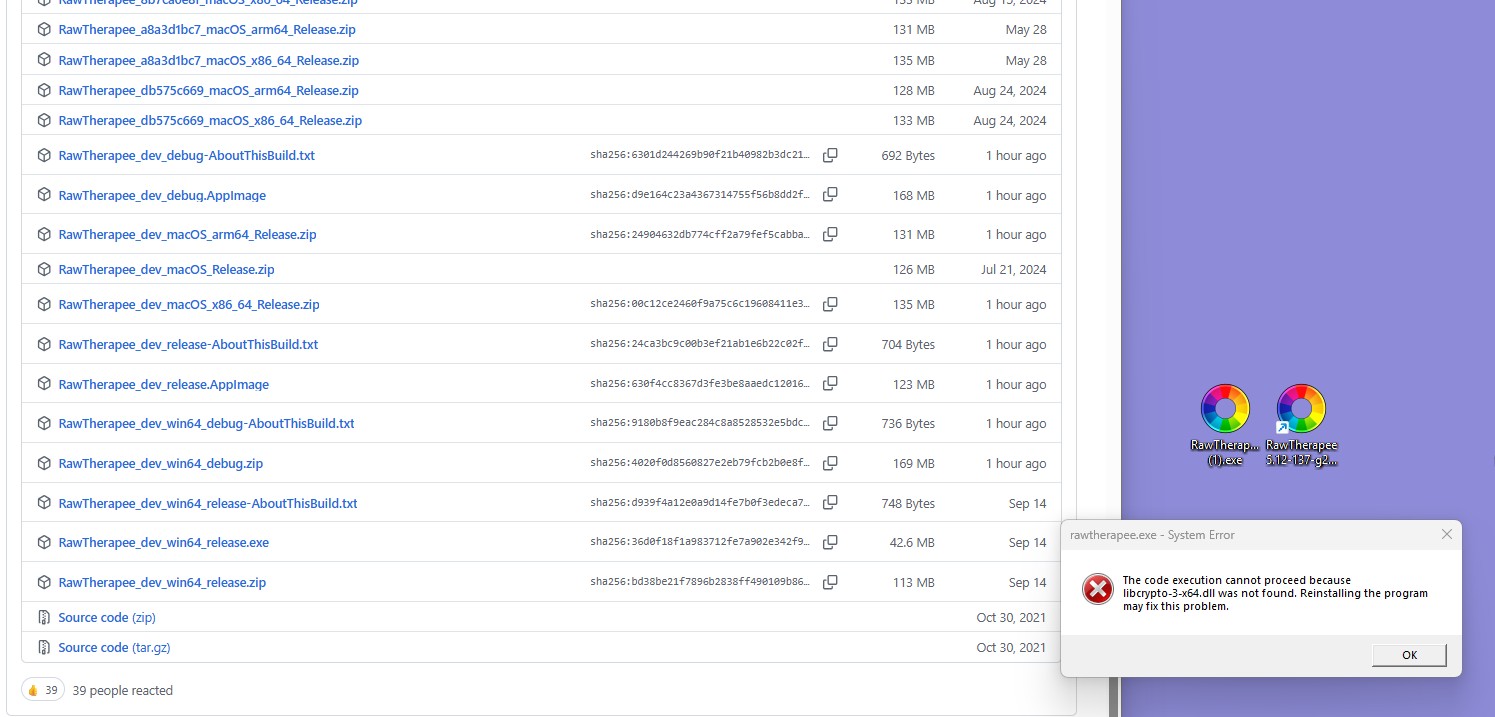
Task: Download RawTherapee_dev_release.AppImage
Action: click(x=164, y=385)
